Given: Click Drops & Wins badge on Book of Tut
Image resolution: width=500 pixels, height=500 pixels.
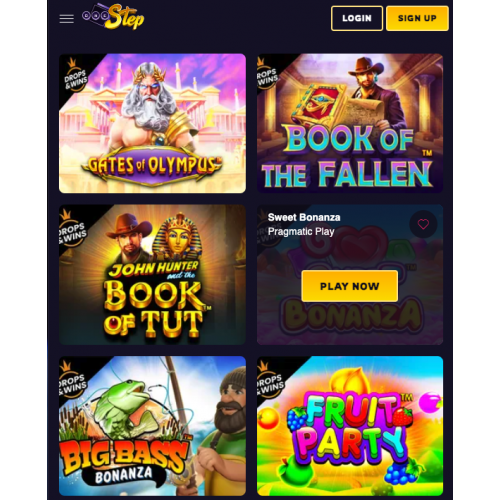Looking at the screenshot, I should (72, 228).
